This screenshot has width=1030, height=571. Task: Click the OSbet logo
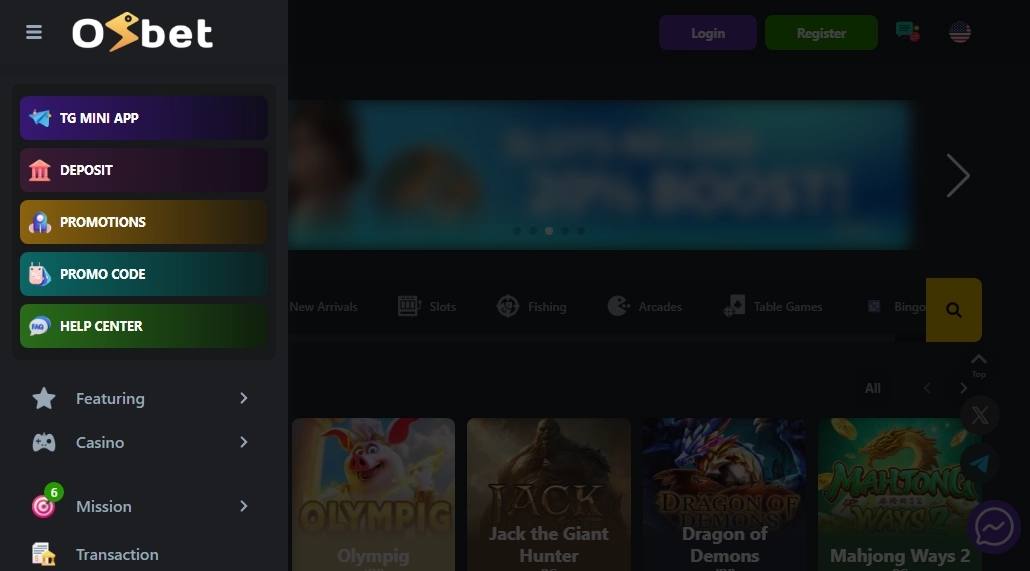tap(142, 32)
